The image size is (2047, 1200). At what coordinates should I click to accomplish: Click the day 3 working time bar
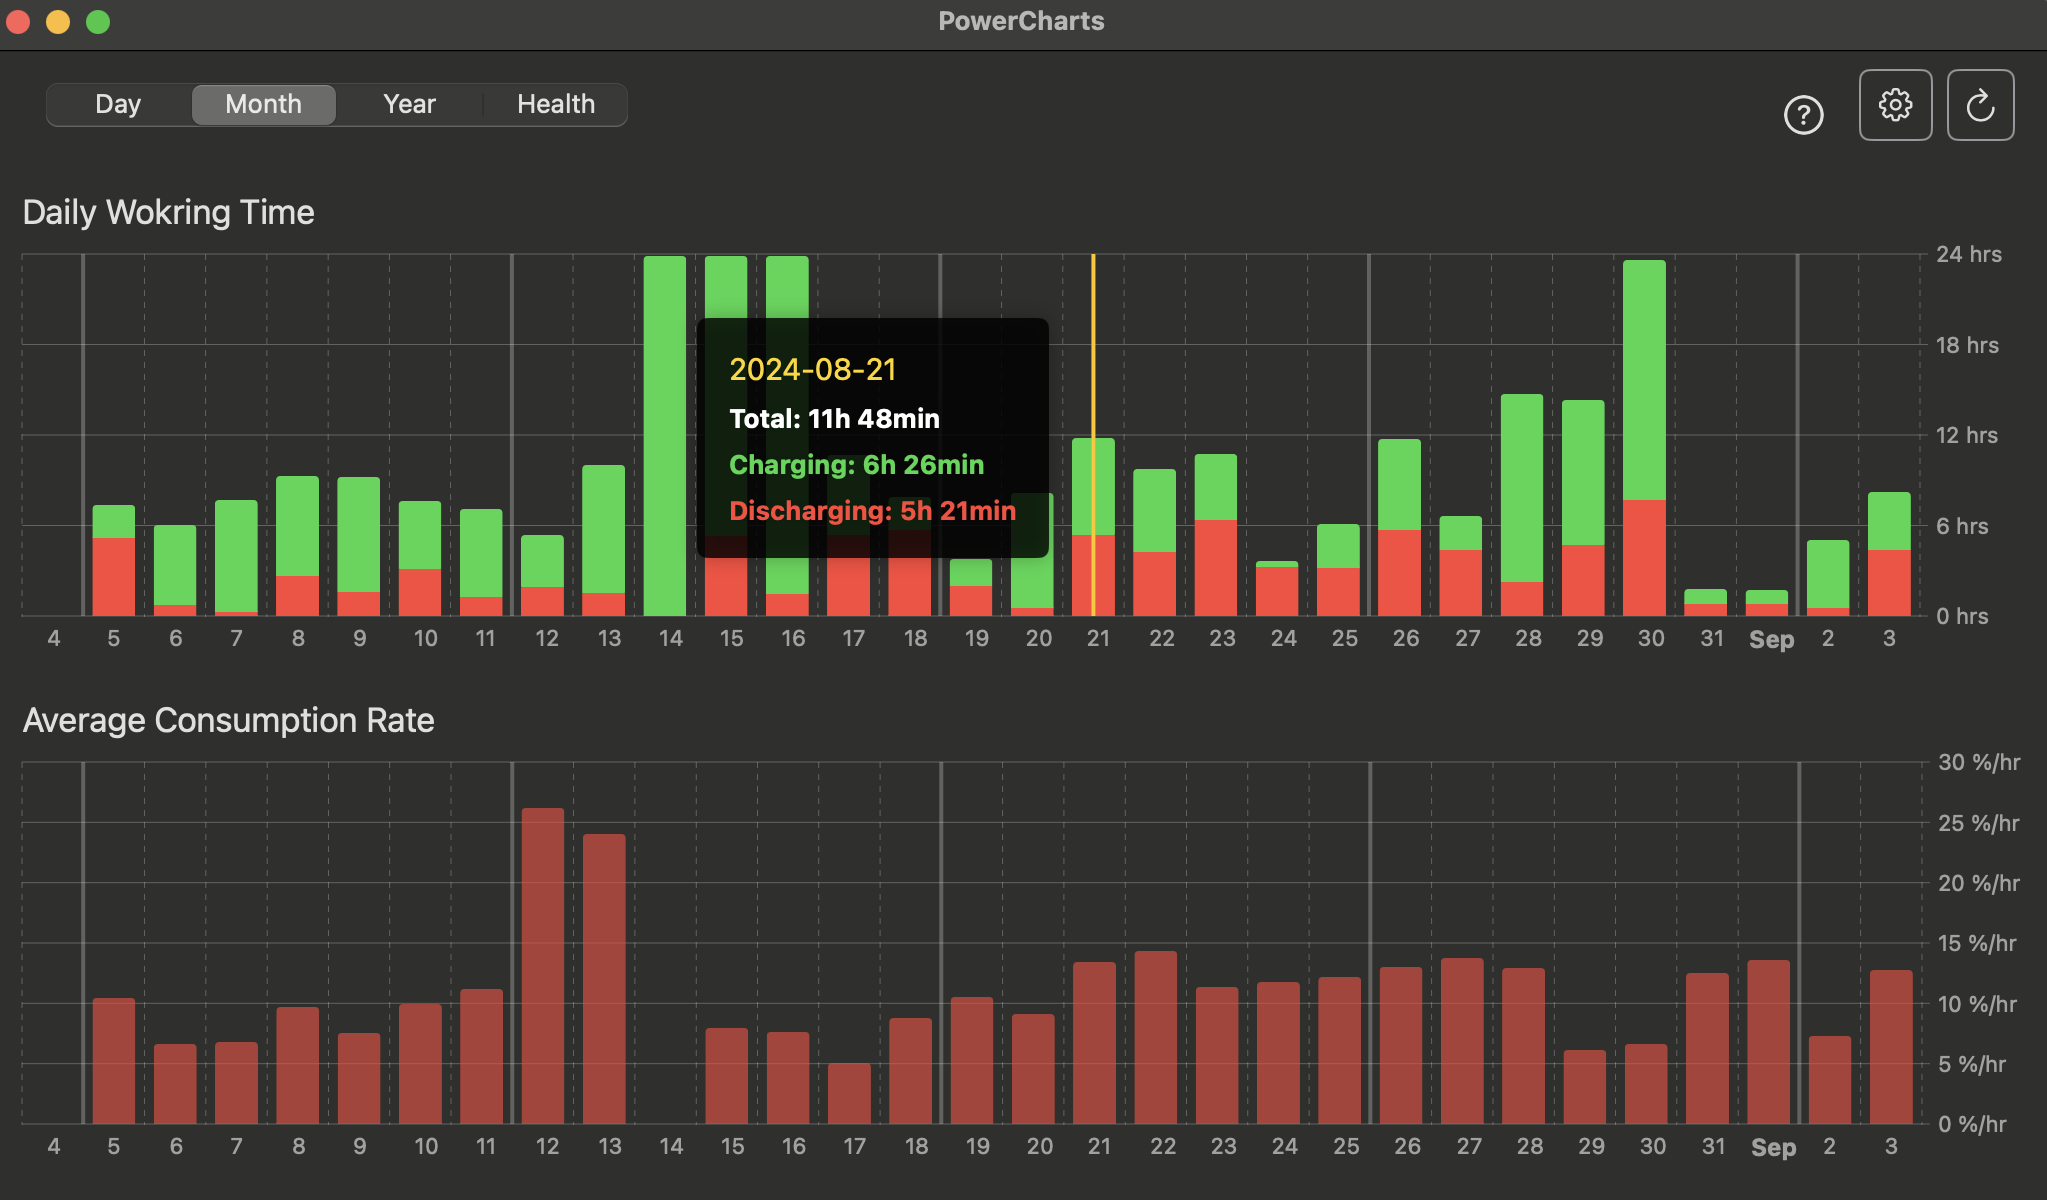point(1889,554)
